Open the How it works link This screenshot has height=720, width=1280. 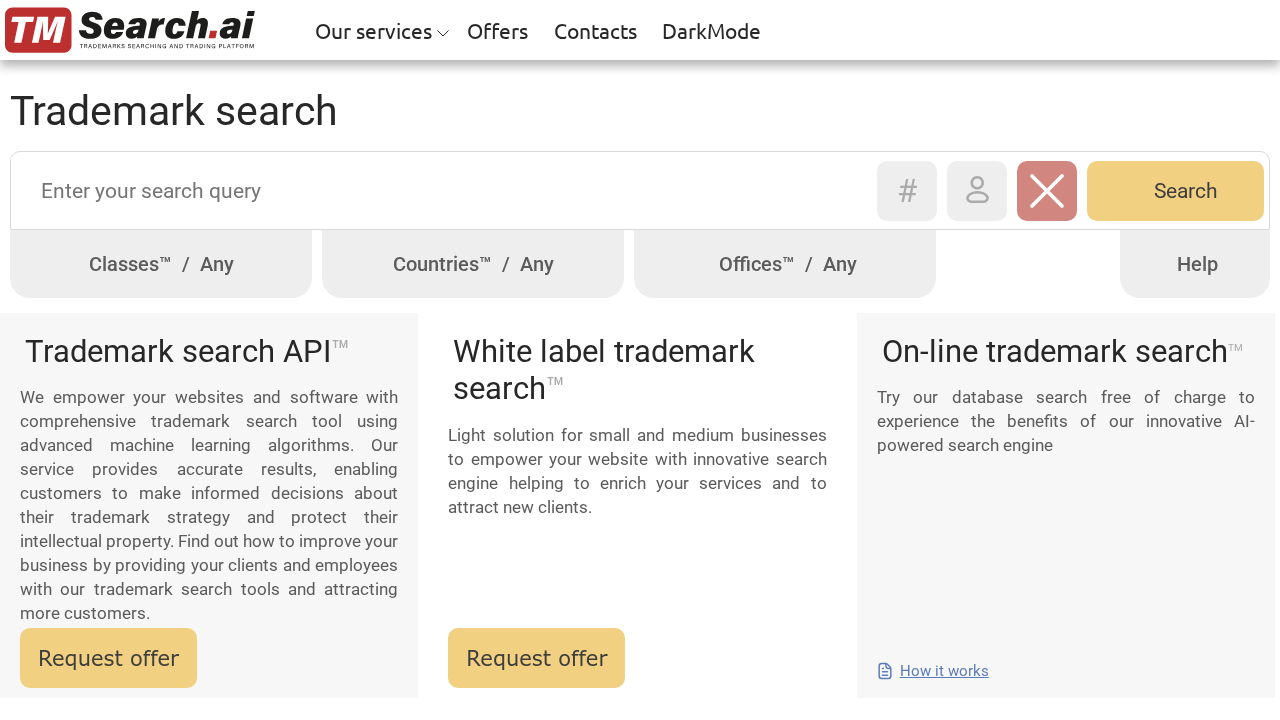point(944,669)
